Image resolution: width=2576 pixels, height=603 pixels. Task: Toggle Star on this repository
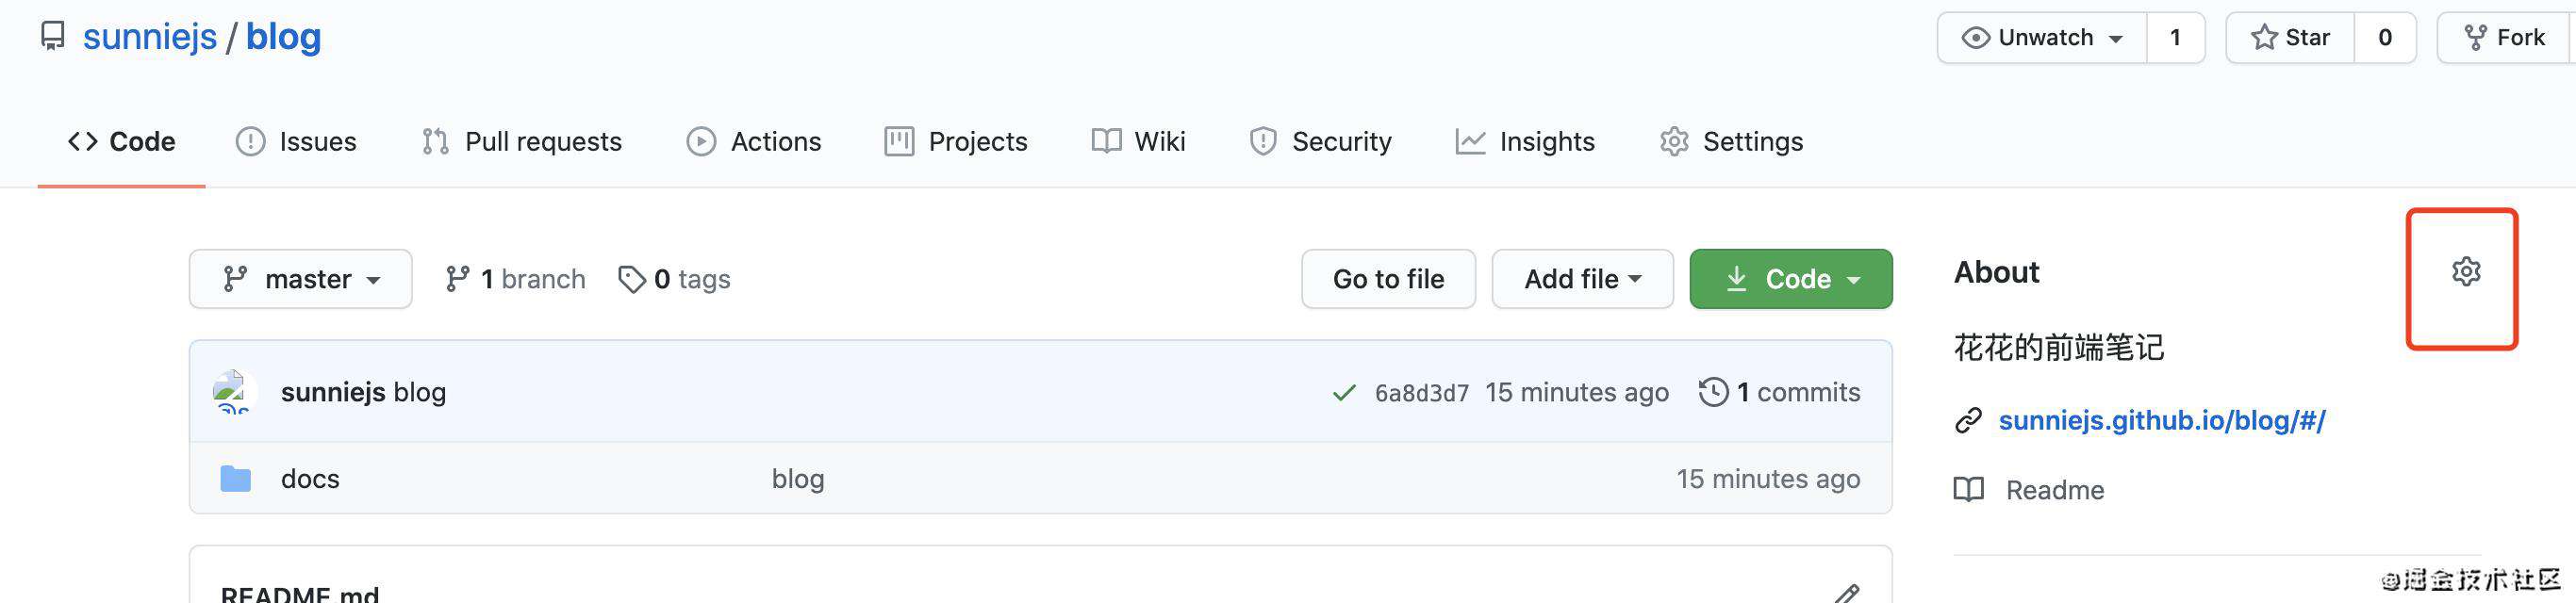[2291, 38]
